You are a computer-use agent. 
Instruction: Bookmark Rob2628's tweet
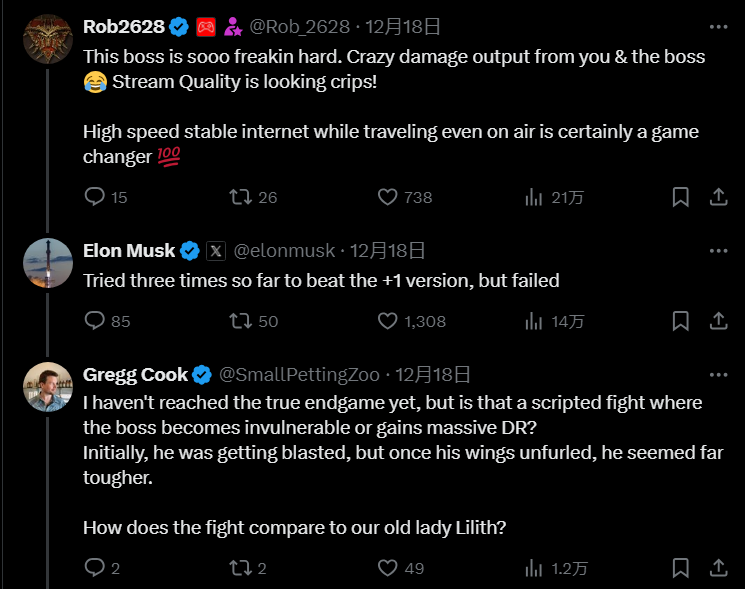coord(680,197)
